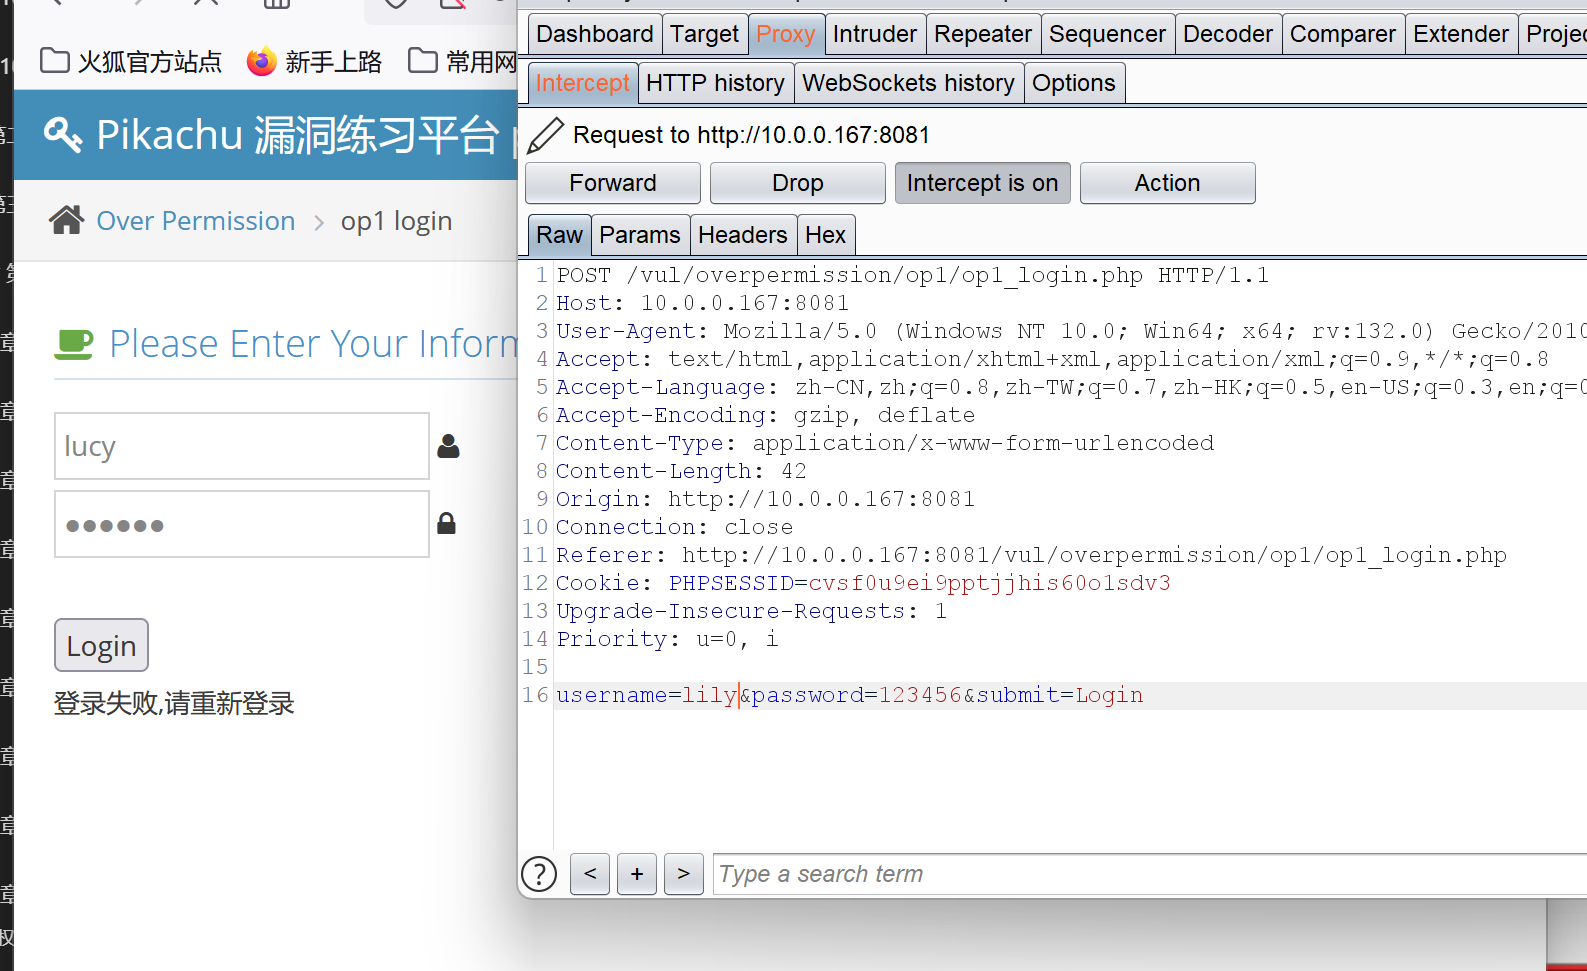
Task: Click the Login button on the page
Action: [101, 646]
